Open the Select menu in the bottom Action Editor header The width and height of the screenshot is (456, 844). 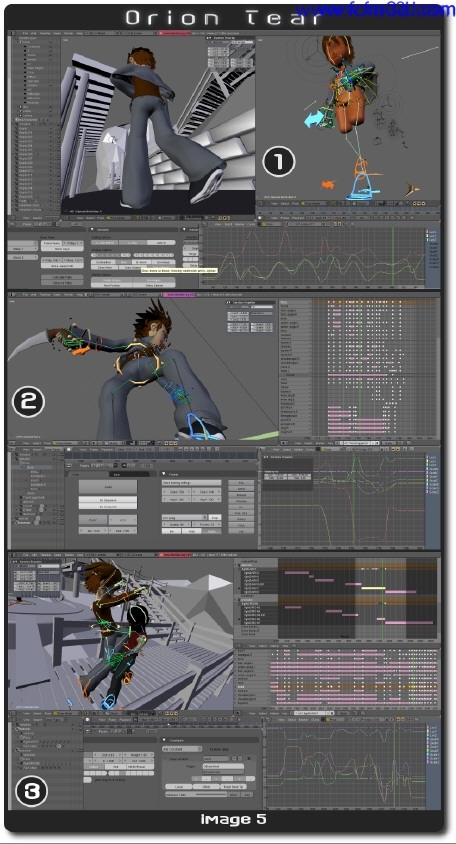[x=263, y=713]
